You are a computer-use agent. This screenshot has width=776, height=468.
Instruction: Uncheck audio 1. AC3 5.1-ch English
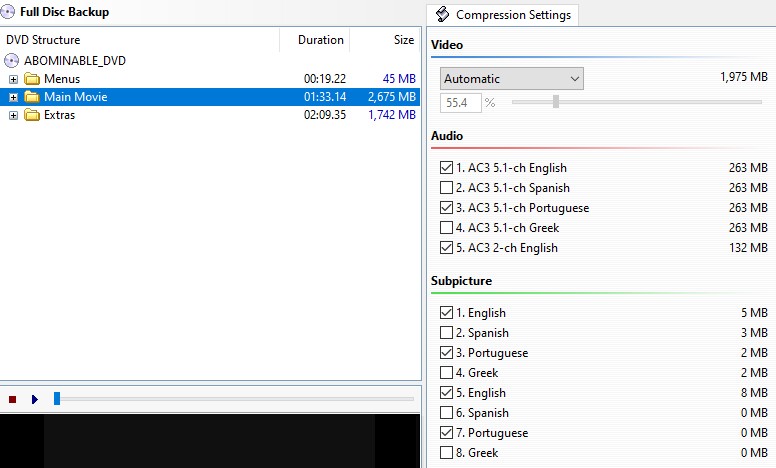(446, 168)
